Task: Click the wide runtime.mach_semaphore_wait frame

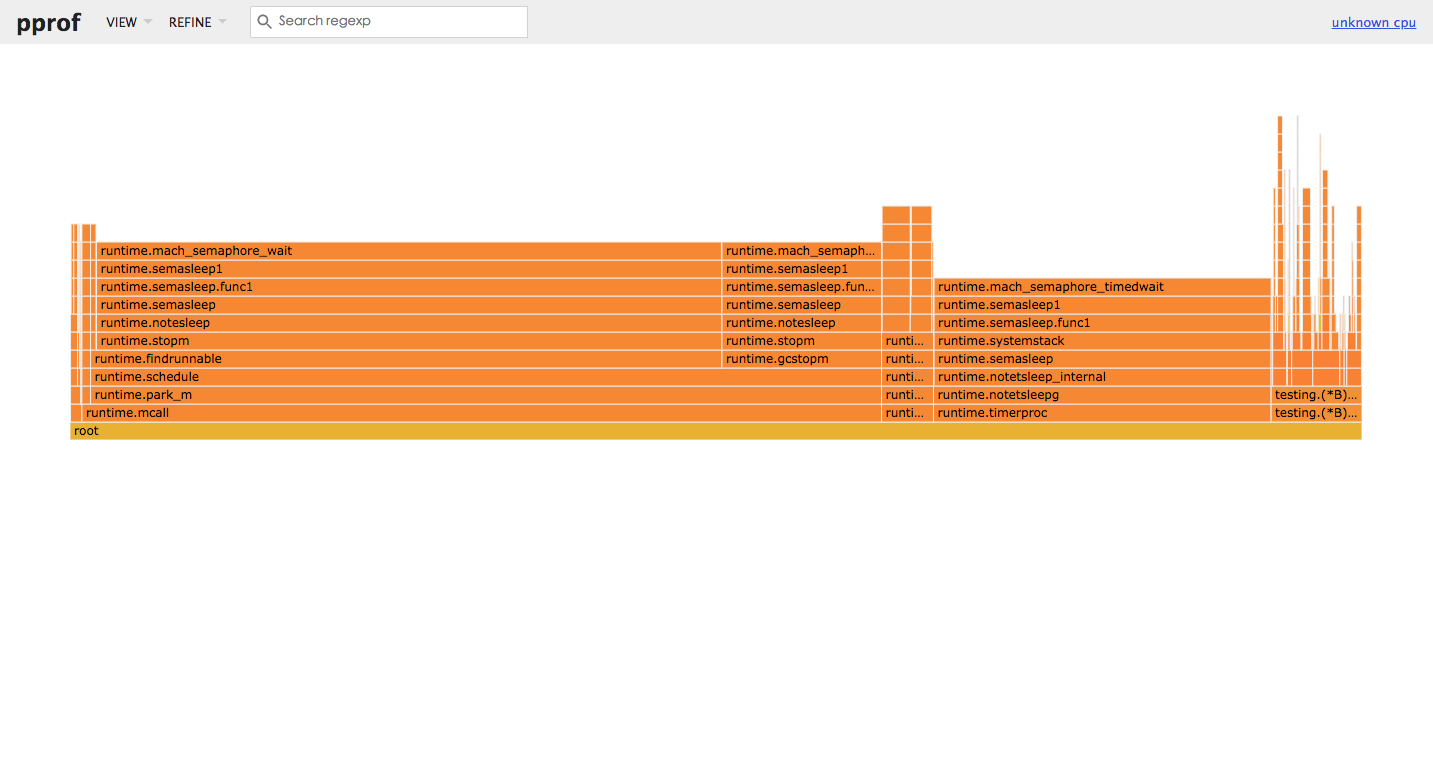Action: (409, 251)
